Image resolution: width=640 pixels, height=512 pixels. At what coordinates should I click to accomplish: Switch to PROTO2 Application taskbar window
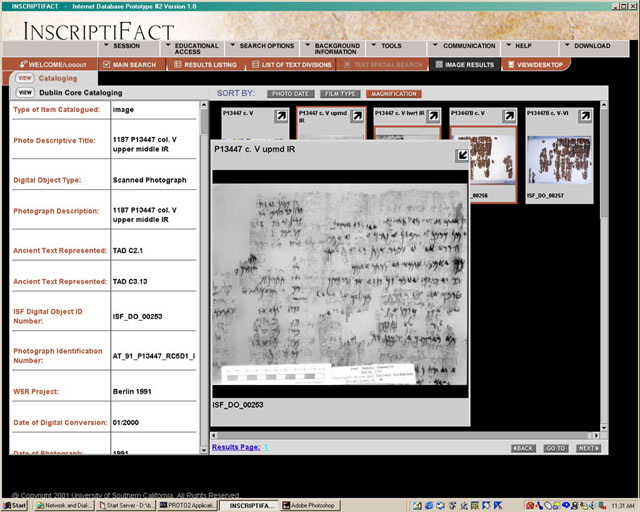(x=188, y=505)
